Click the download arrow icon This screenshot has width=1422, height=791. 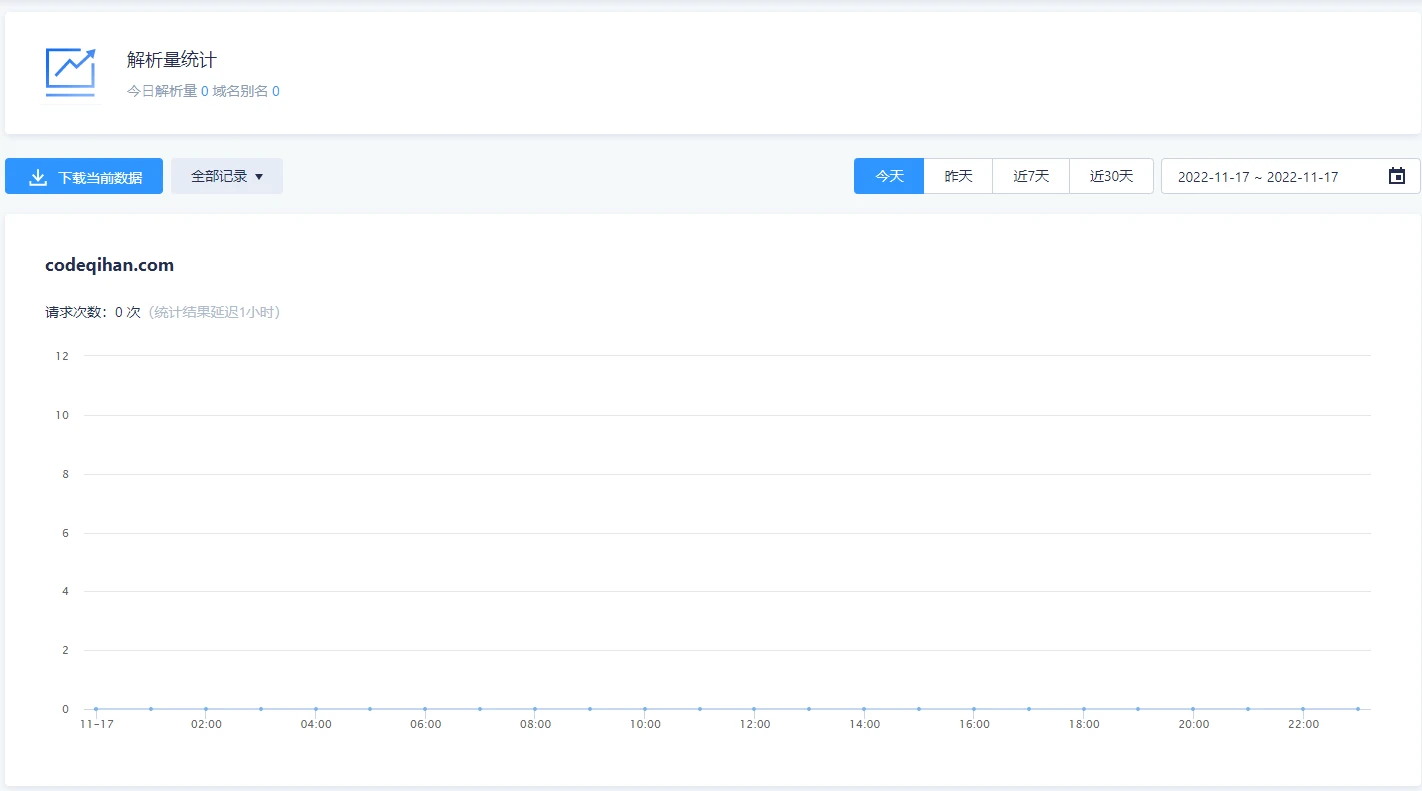(38, 177)
